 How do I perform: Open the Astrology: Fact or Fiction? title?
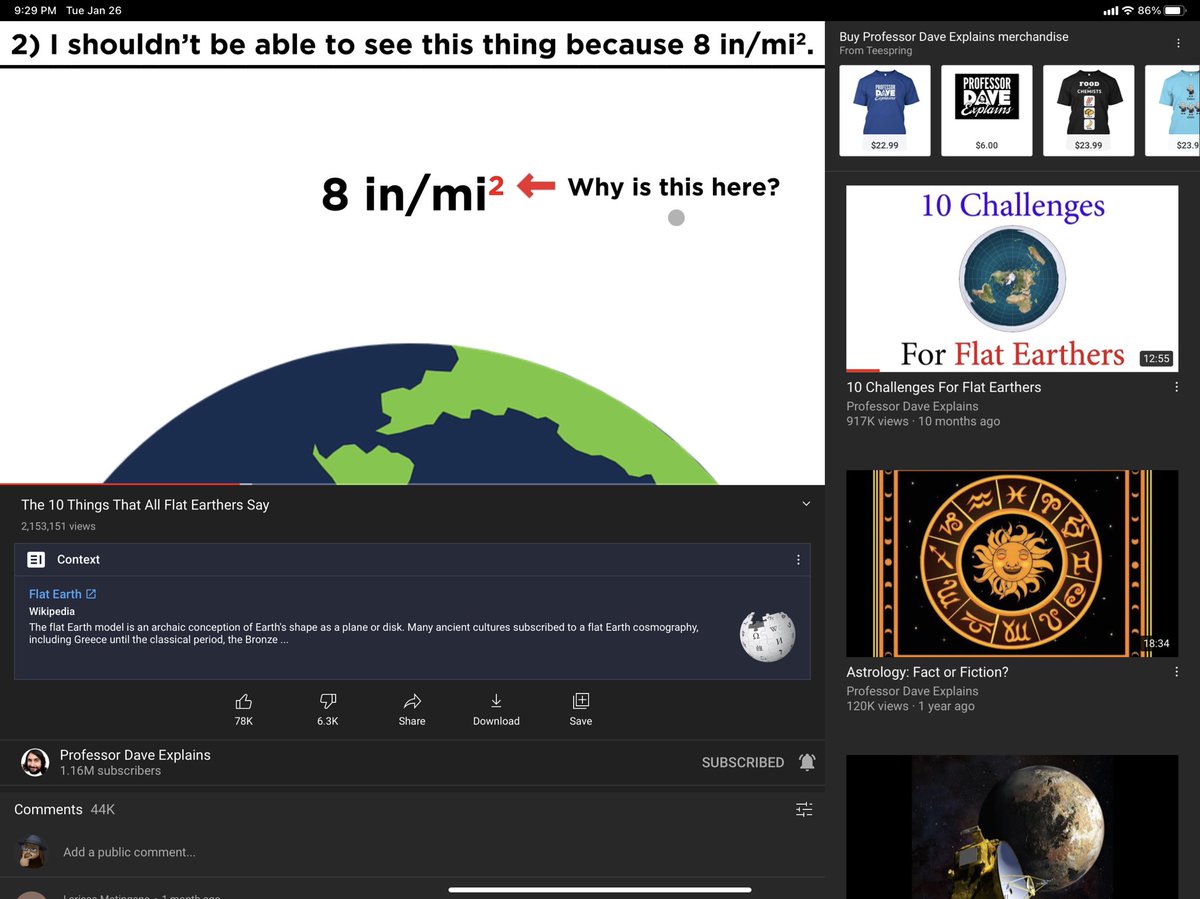(927, 672)
